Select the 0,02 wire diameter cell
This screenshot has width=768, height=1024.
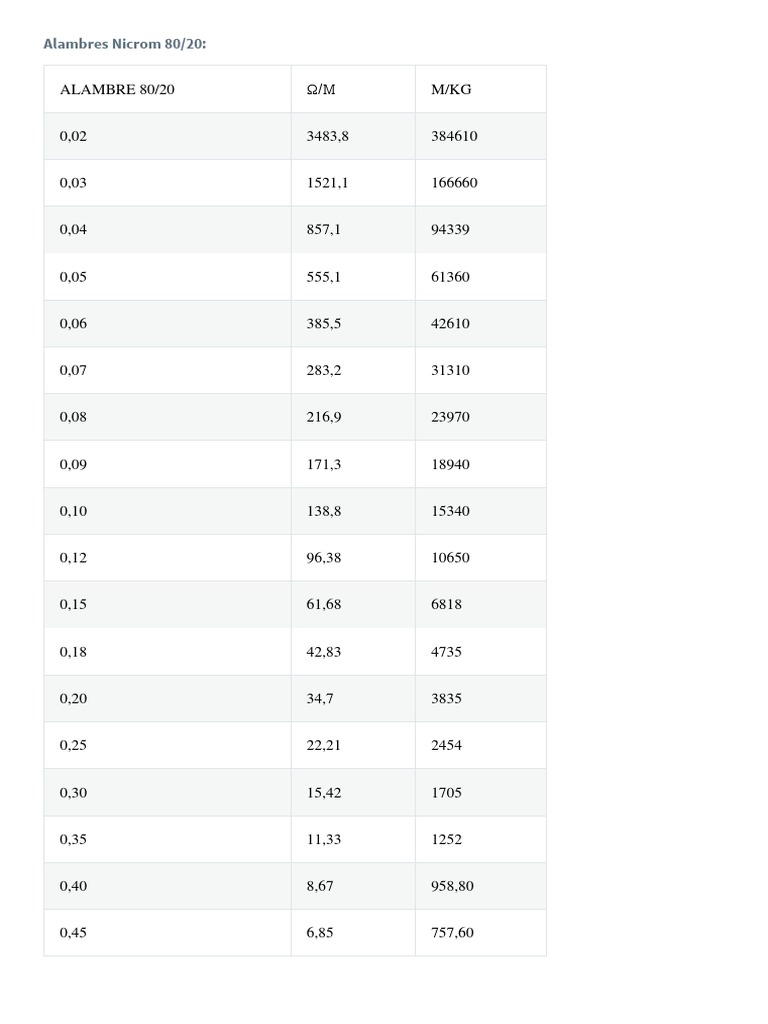click(74, 136)
